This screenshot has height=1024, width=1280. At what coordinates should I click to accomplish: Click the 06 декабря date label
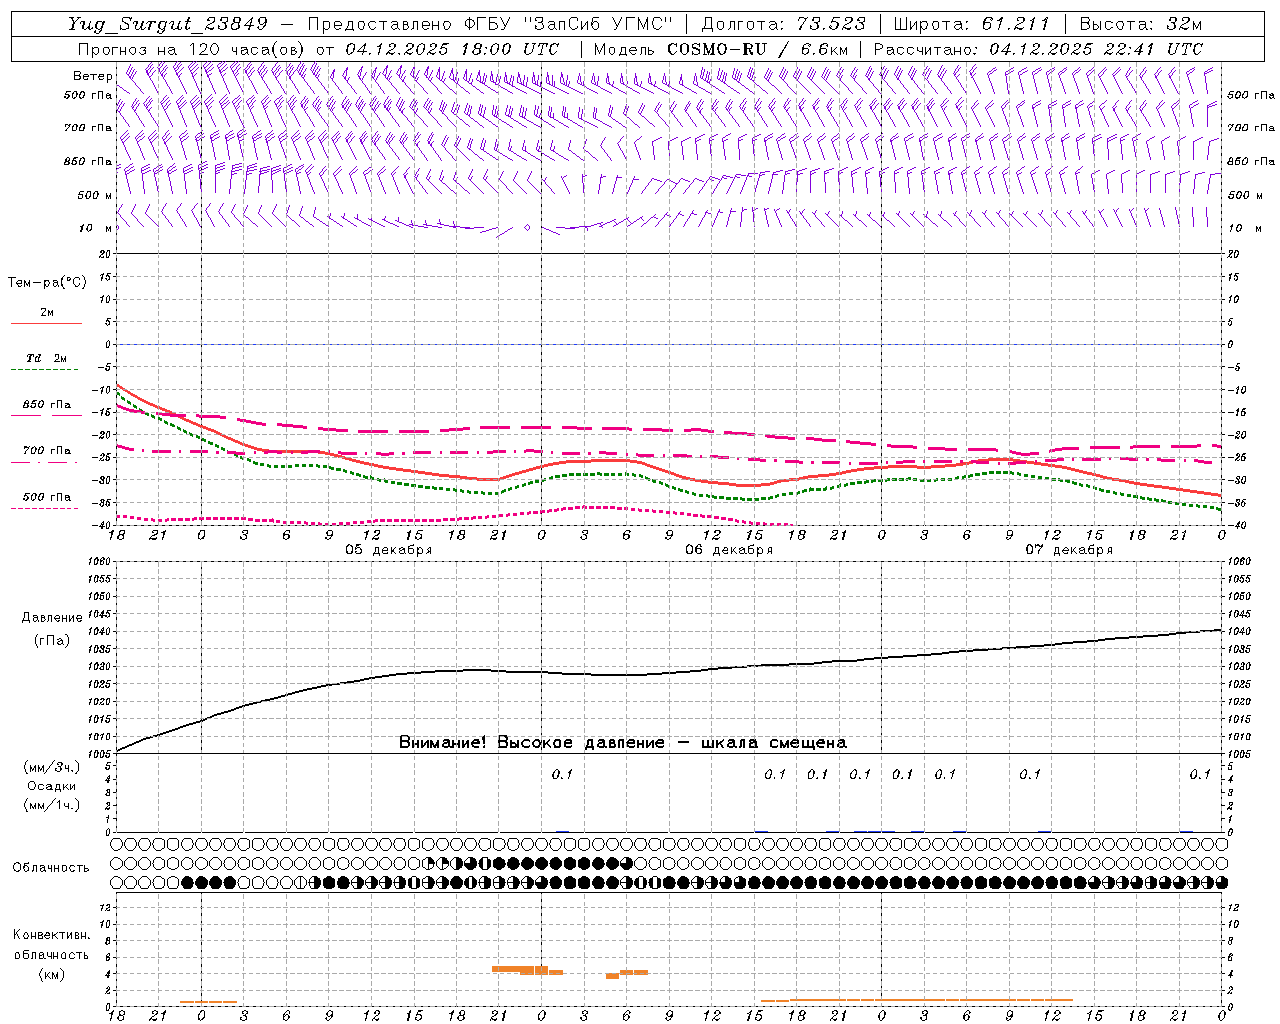click(x=729, y=550)
